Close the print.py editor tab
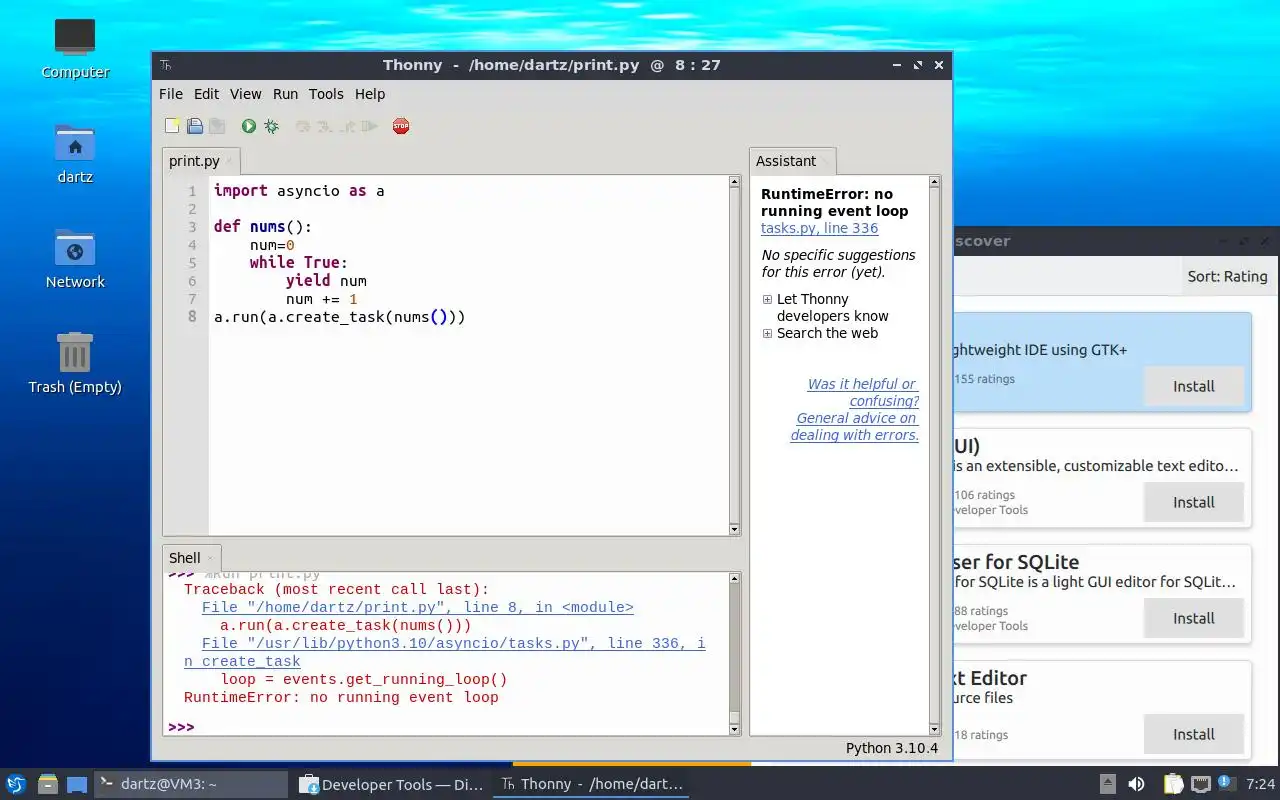Viewport: 1280px width, 800px height. tap(229, 161)
